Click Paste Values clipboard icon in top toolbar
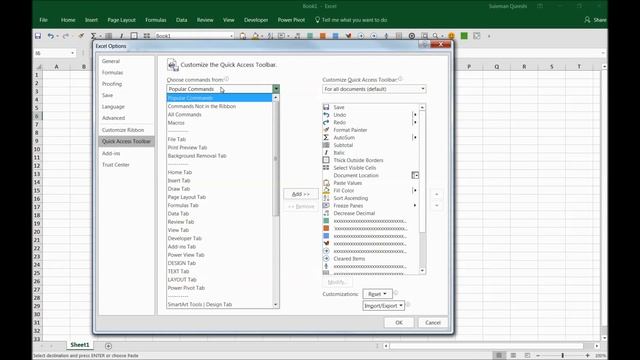The image size is (640, 360). coord(242,36)
